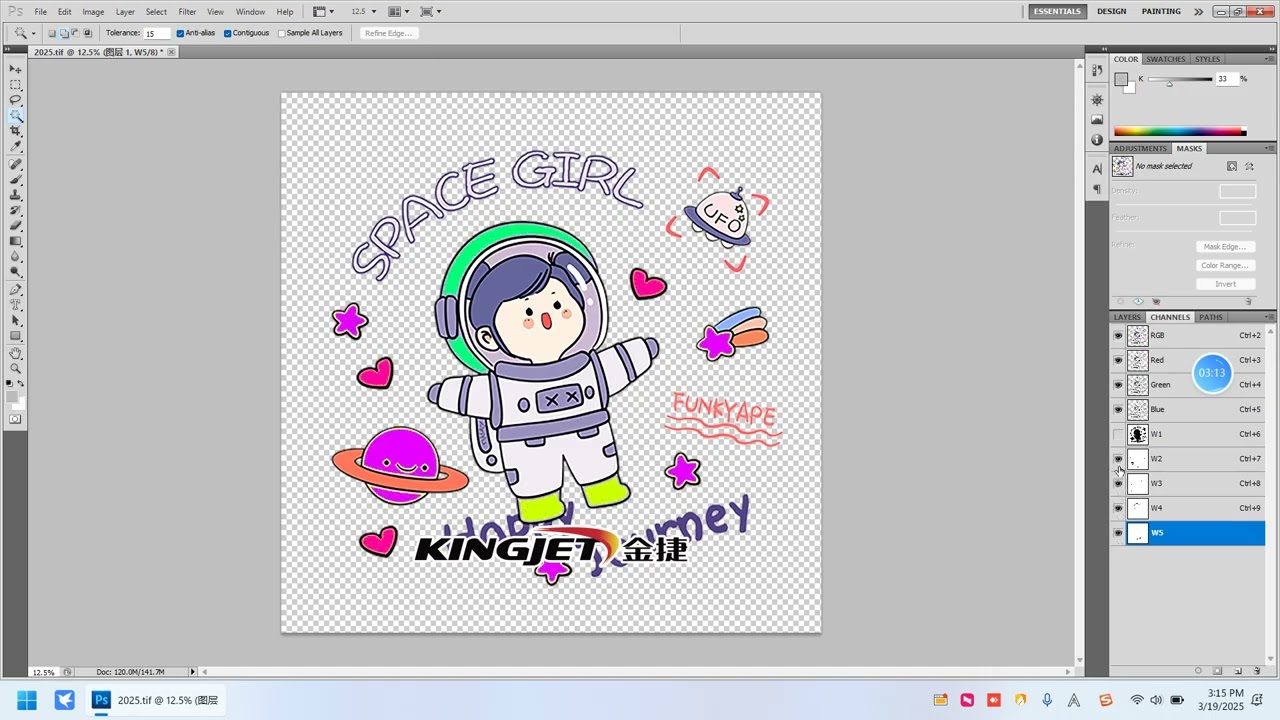Open the Select menu
The height and width of the screenshot is (720, 1280).
[156, 12]
